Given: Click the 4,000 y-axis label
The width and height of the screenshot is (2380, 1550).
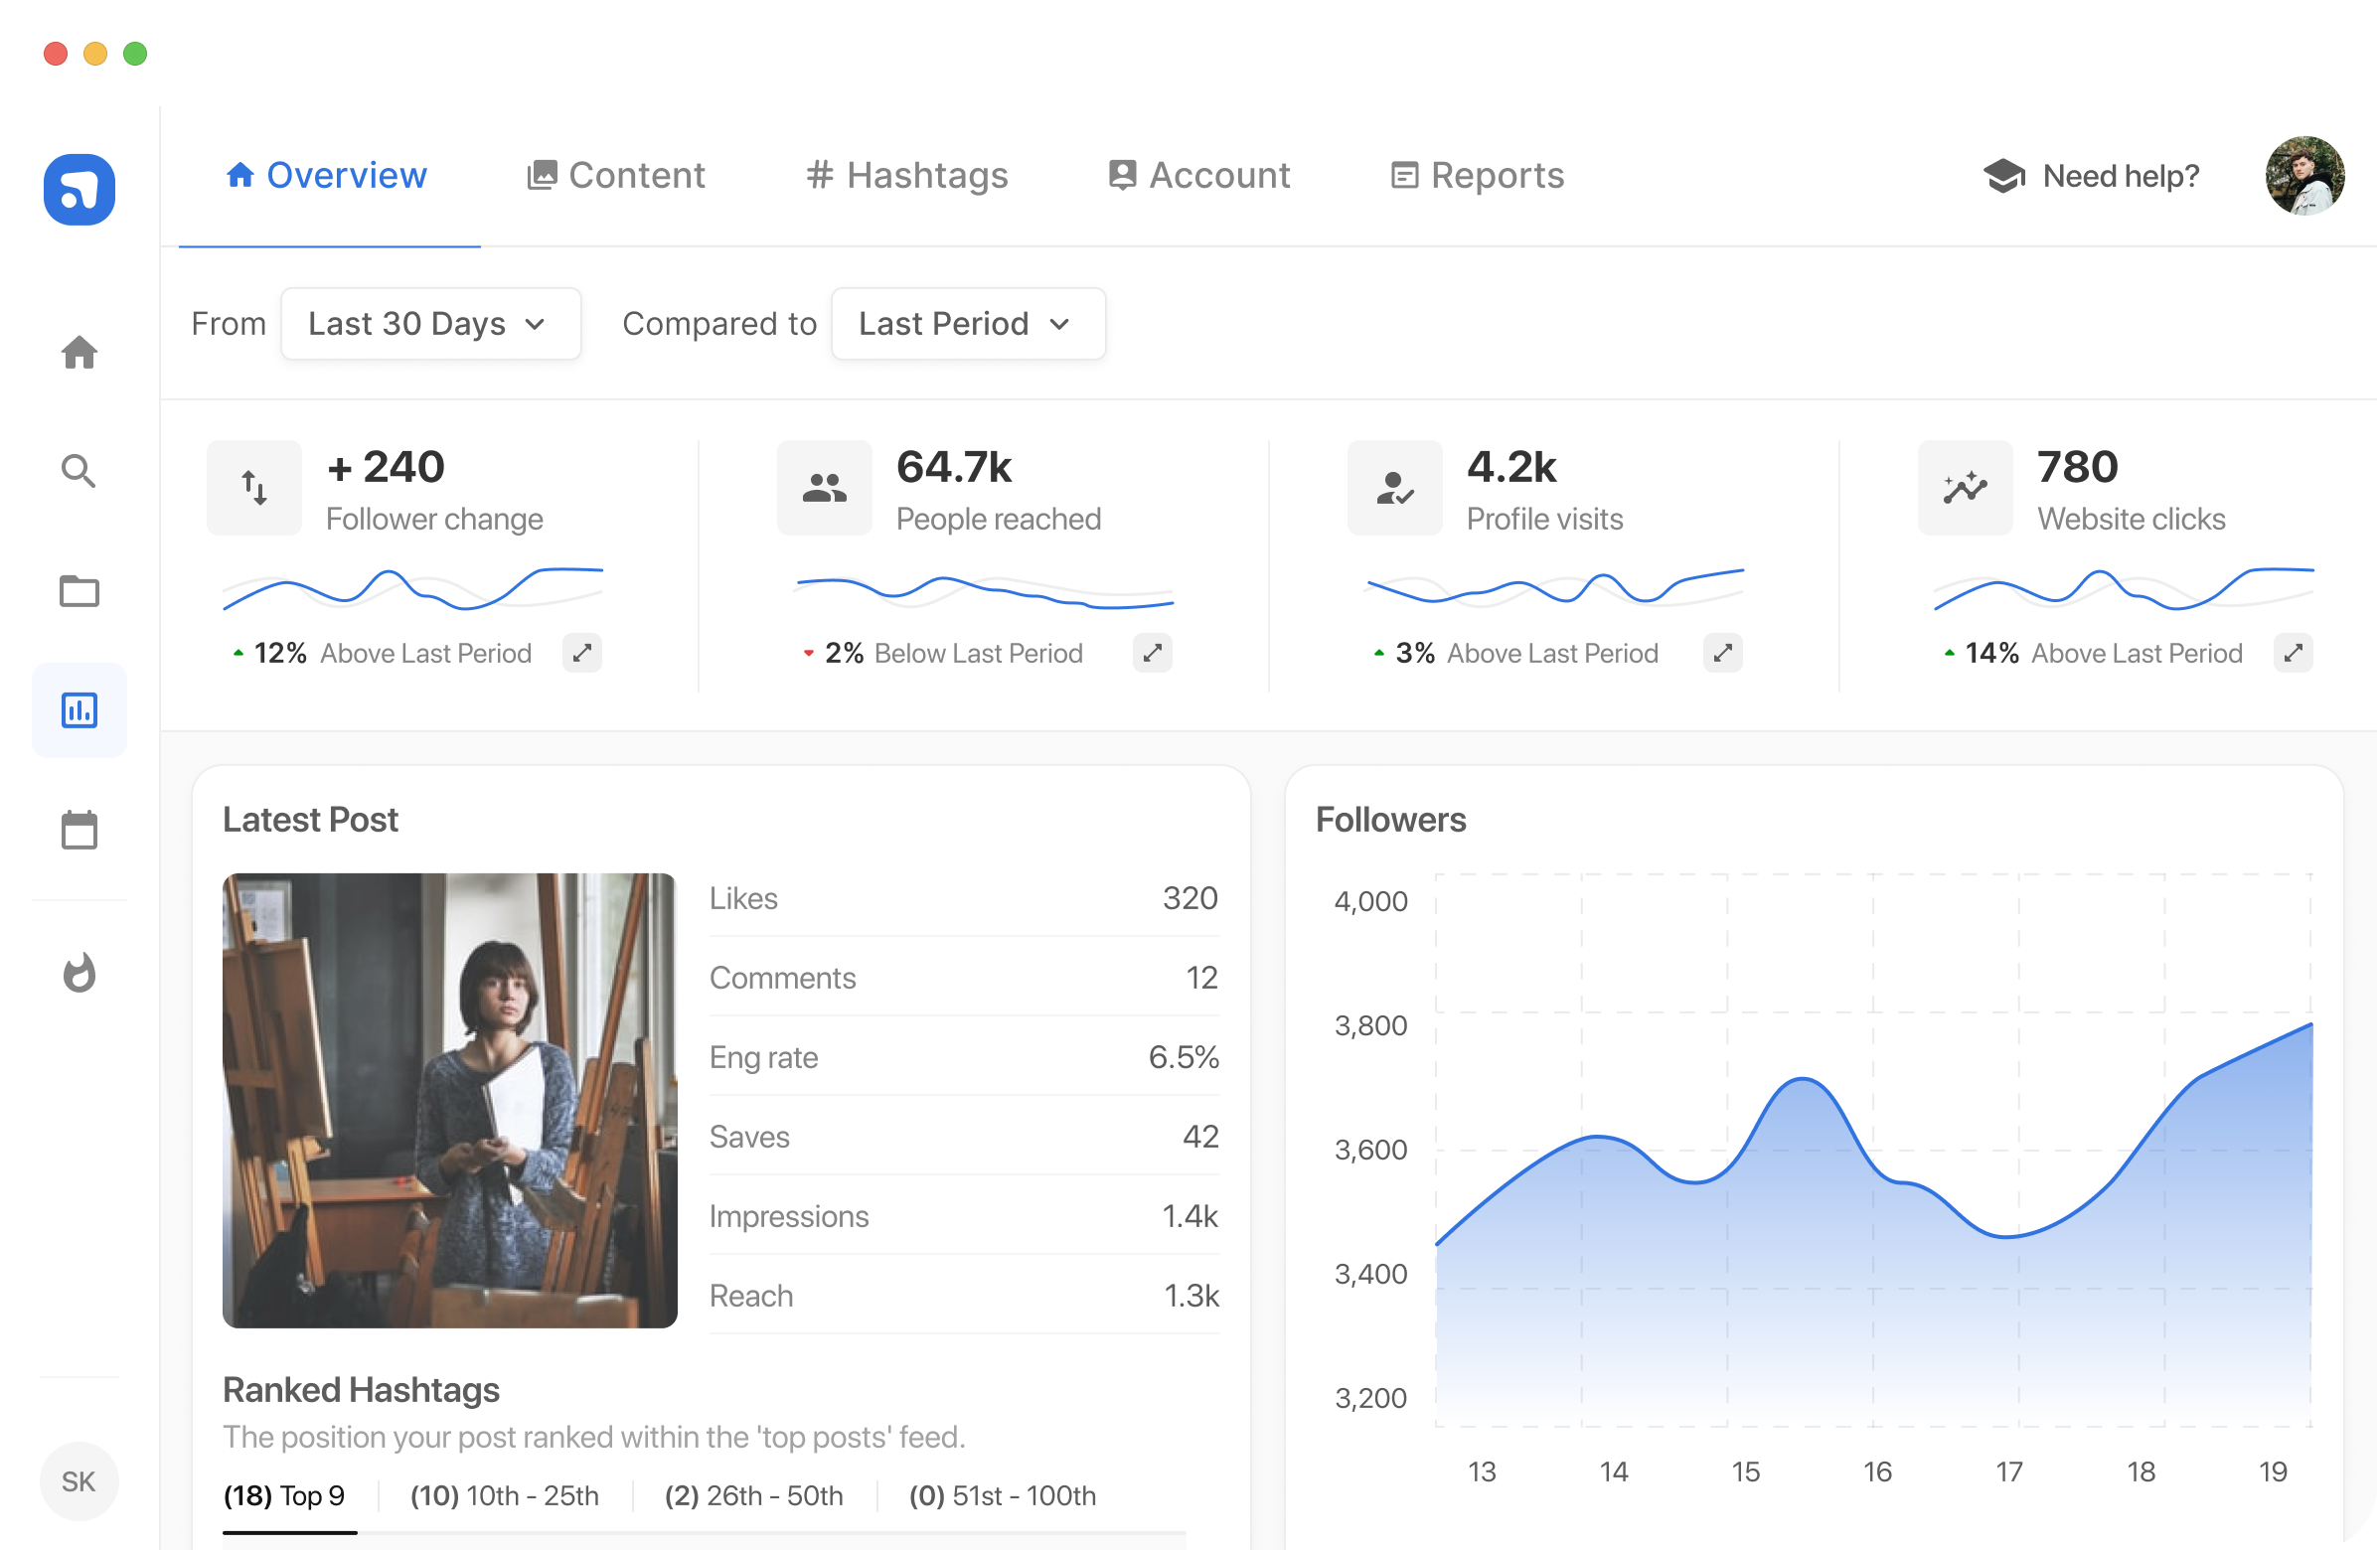Looking at the screenshot, I should [x=1372, y=902].
